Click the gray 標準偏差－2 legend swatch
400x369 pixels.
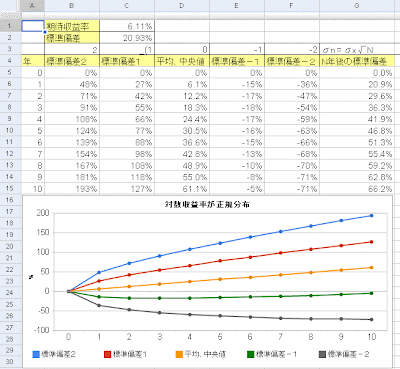(322, 354)
